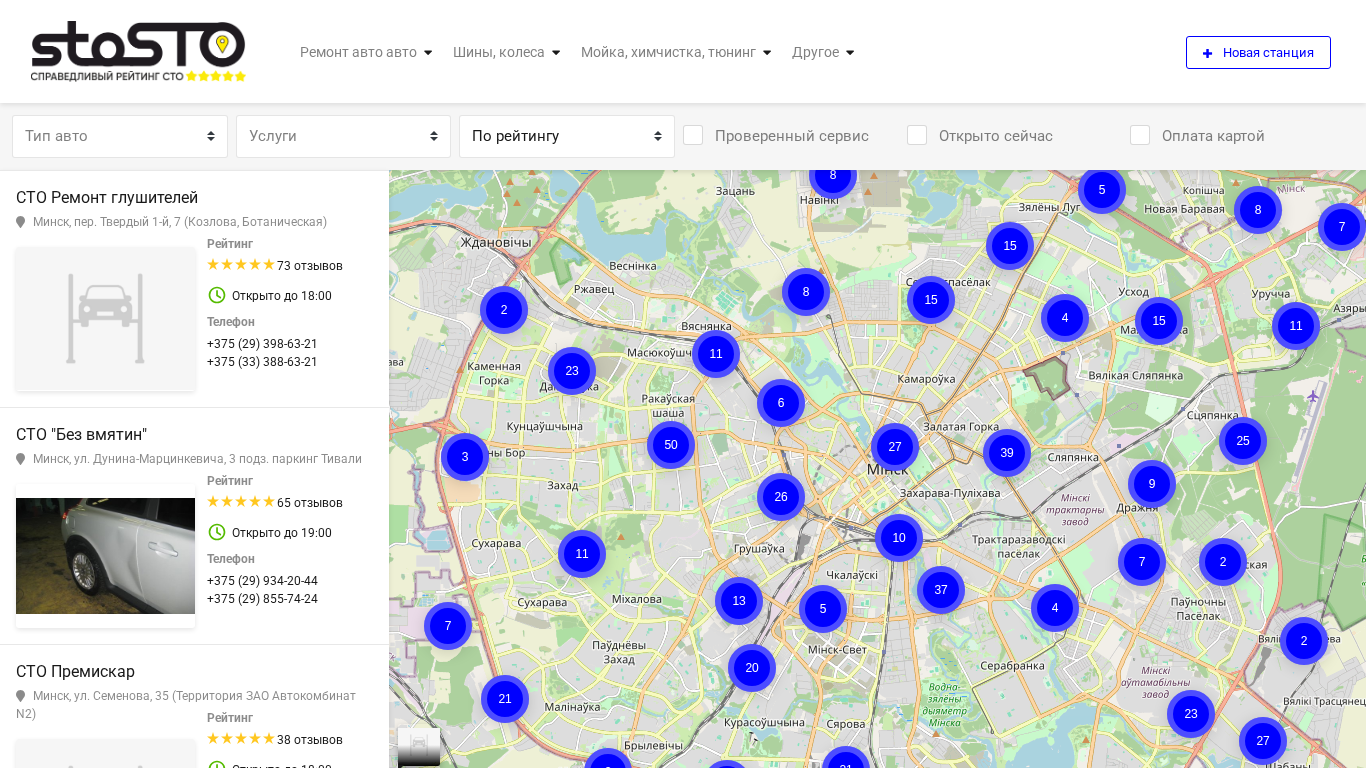Open the map cluster marker labeled 26
This screenshot has height=768, width=1366.
tap(781, 497)
